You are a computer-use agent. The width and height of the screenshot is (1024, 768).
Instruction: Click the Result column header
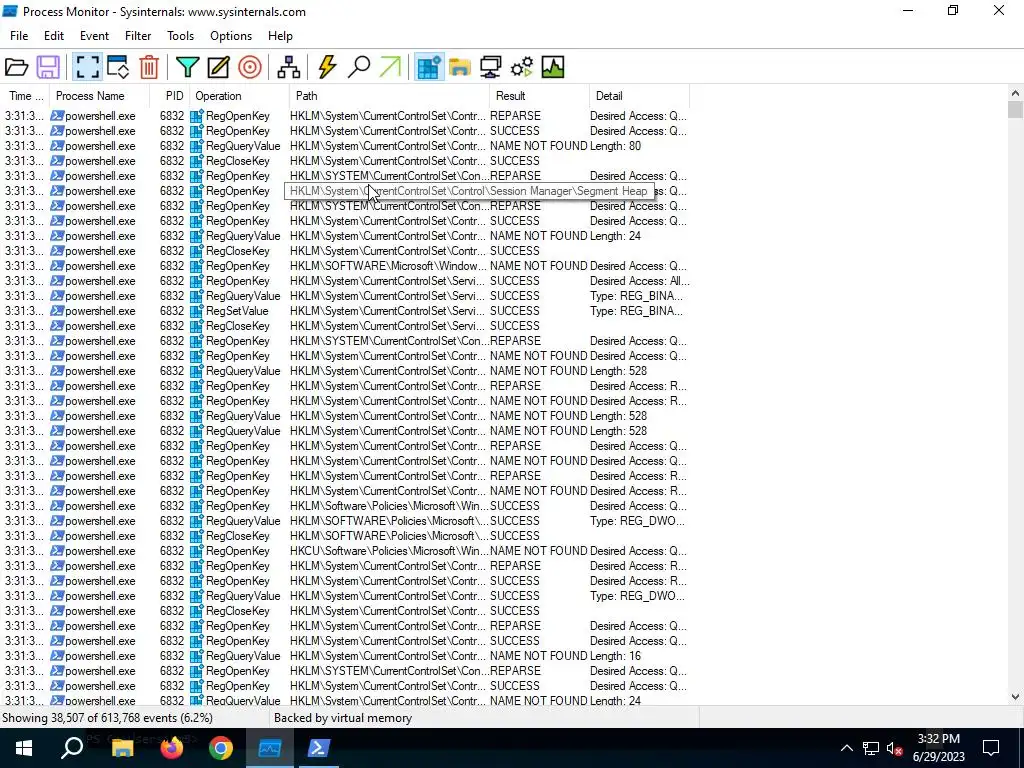point(539,96)
